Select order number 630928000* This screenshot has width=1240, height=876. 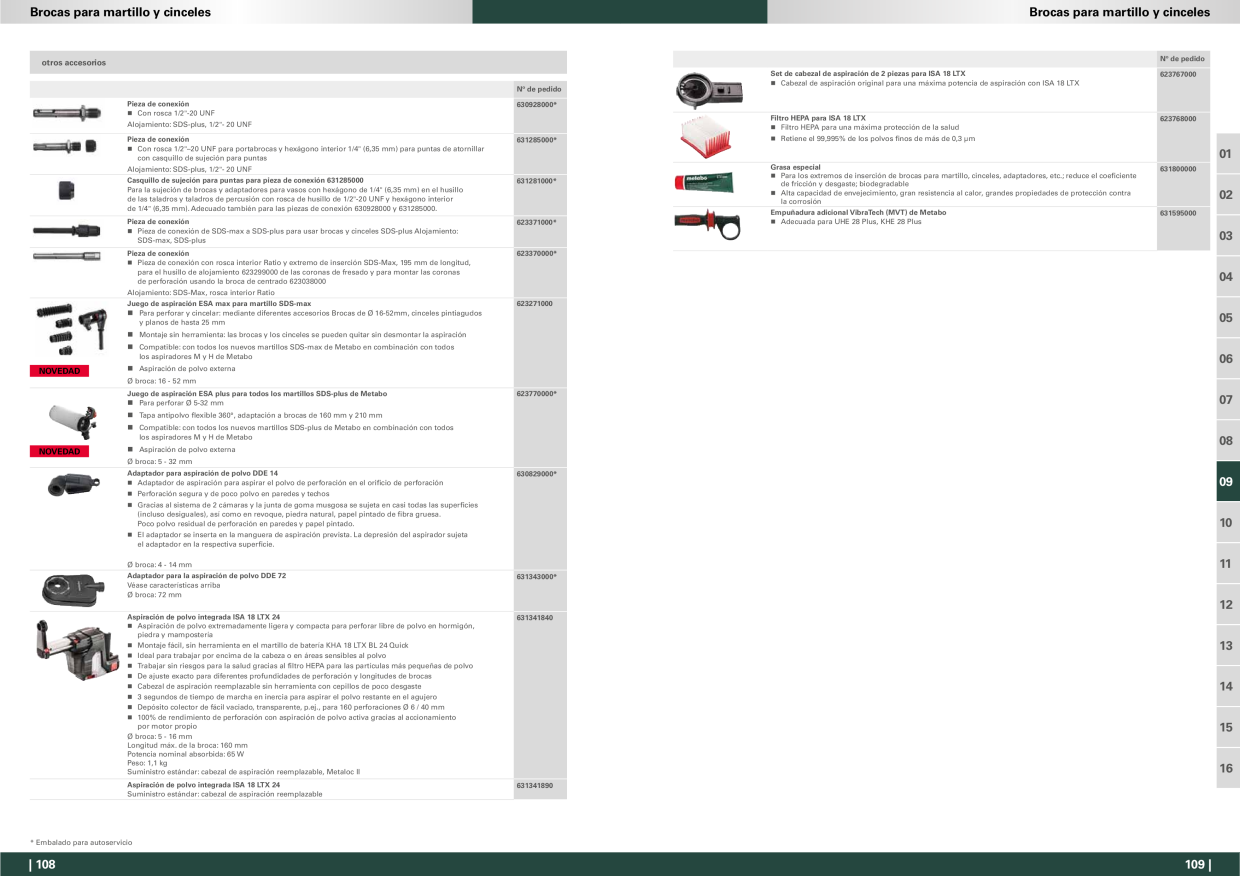536,104
